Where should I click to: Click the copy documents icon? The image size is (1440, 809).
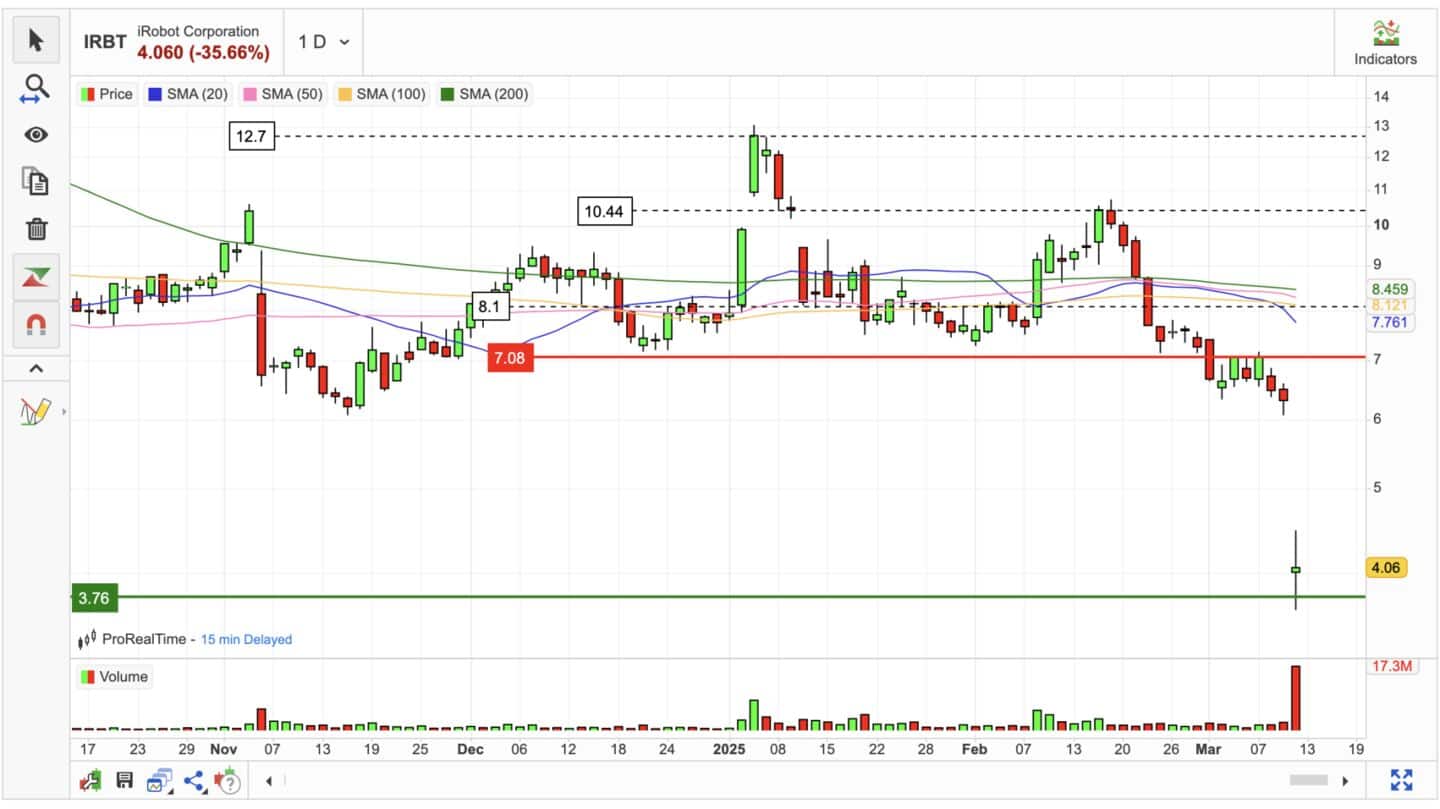36,182
